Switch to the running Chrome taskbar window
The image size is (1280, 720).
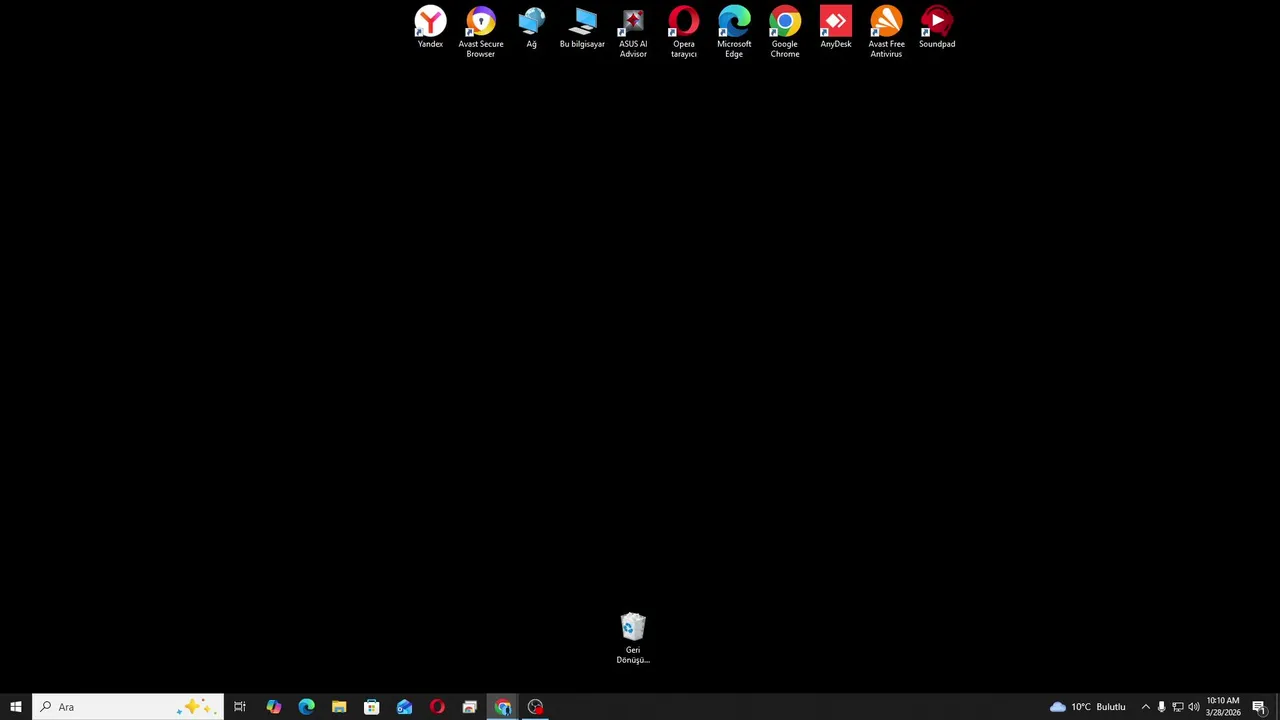point(503,707)
